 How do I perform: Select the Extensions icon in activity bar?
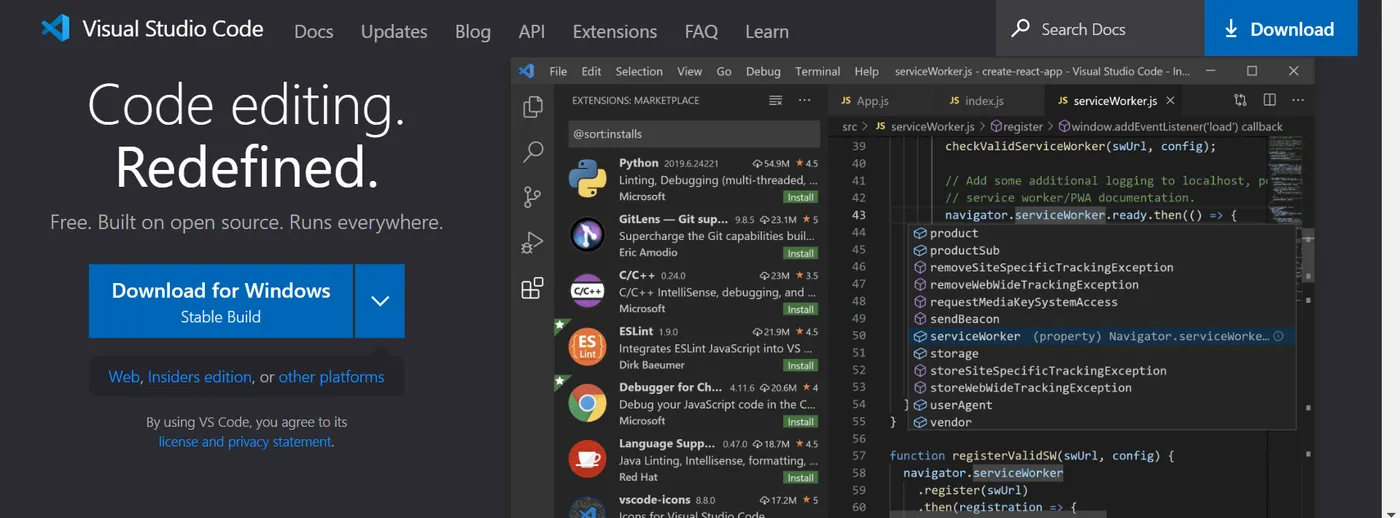pos(533,288)
